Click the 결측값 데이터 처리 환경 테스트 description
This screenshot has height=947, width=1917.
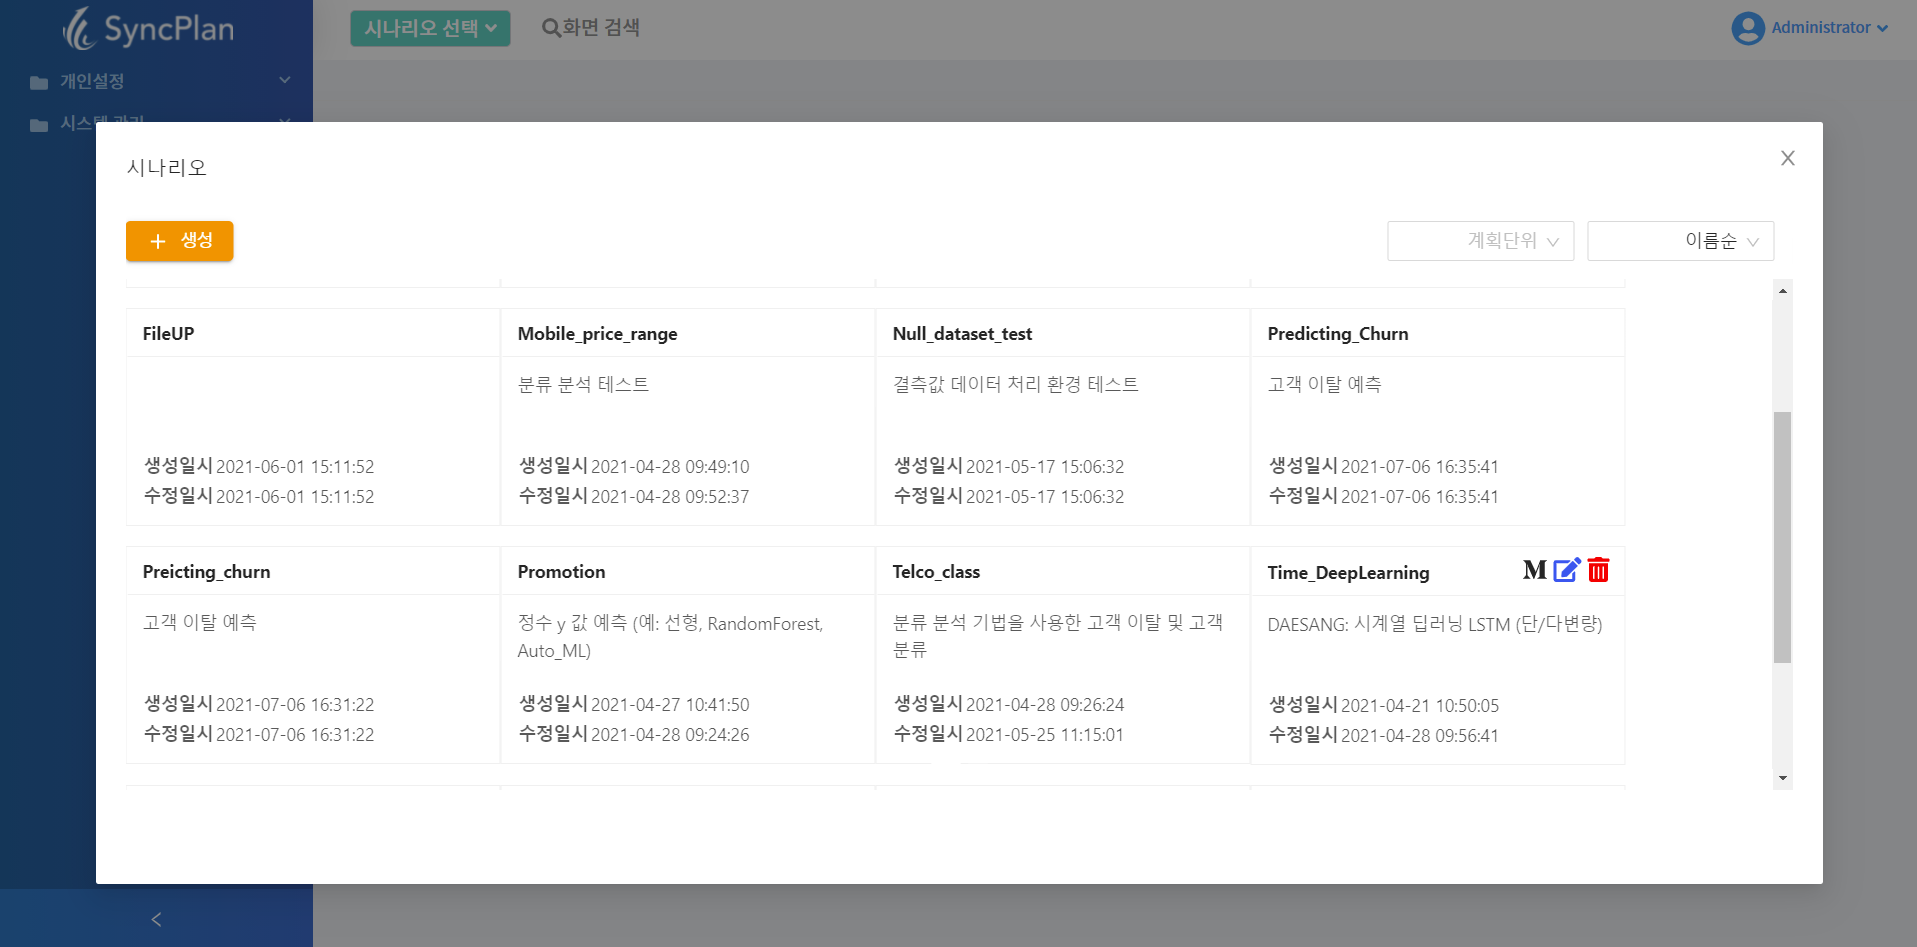(1016, 384)
